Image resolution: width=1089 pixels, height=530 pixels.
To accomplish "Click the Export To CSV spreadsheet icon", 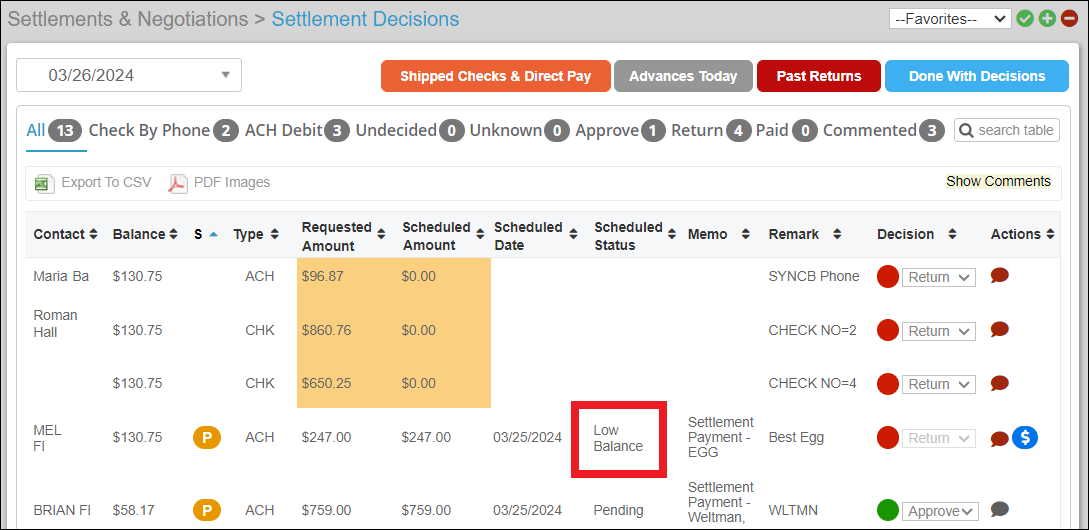I will pos(45,183).
